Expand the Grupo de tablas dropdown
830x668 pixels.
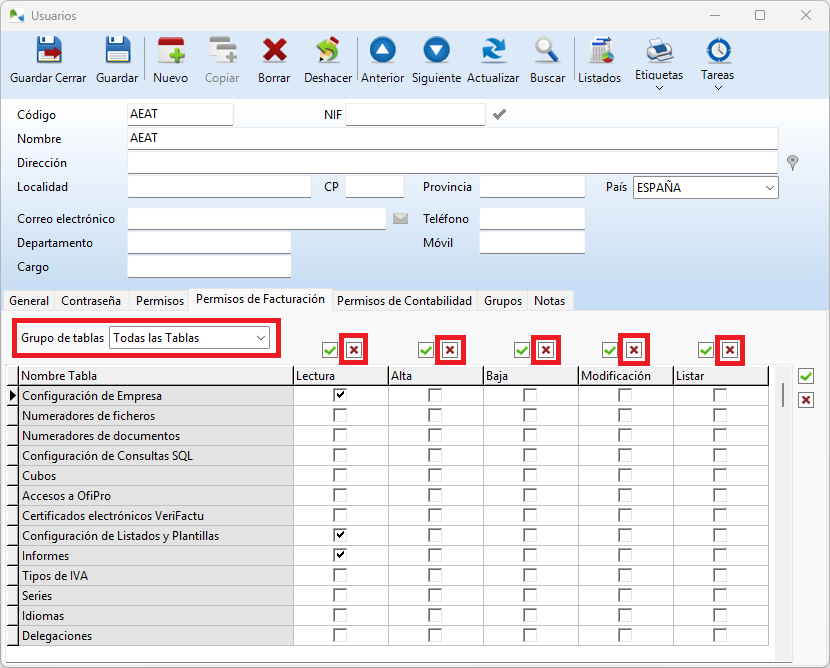pyautogui.click(x=261, y=338)
